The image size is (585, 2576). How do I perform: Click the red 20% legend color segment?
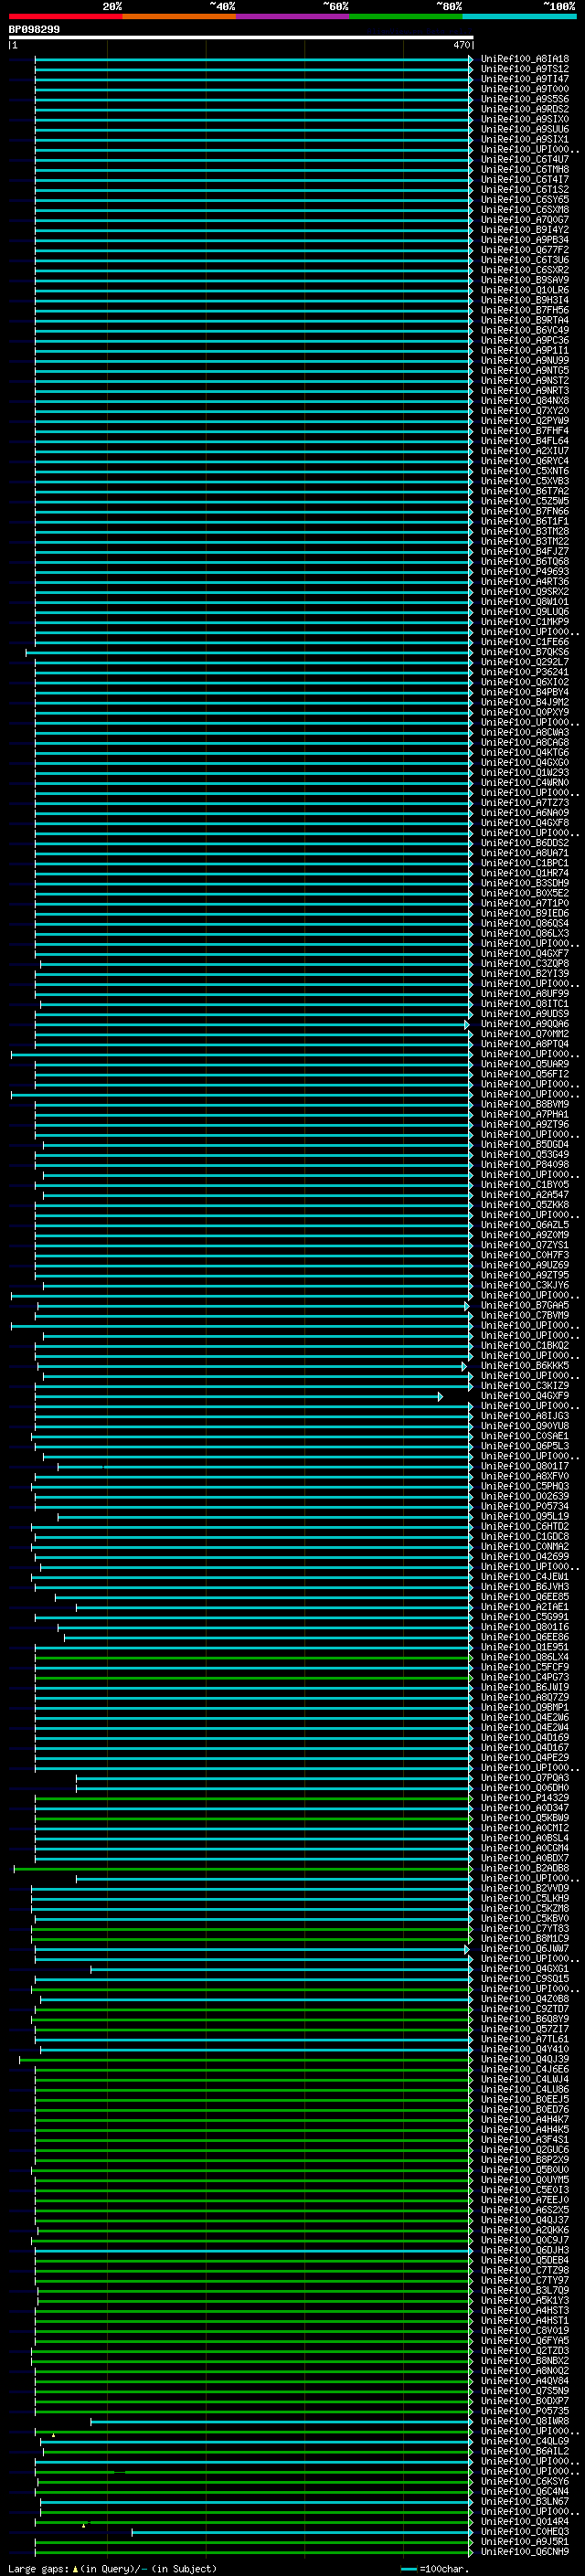(65, 16)
